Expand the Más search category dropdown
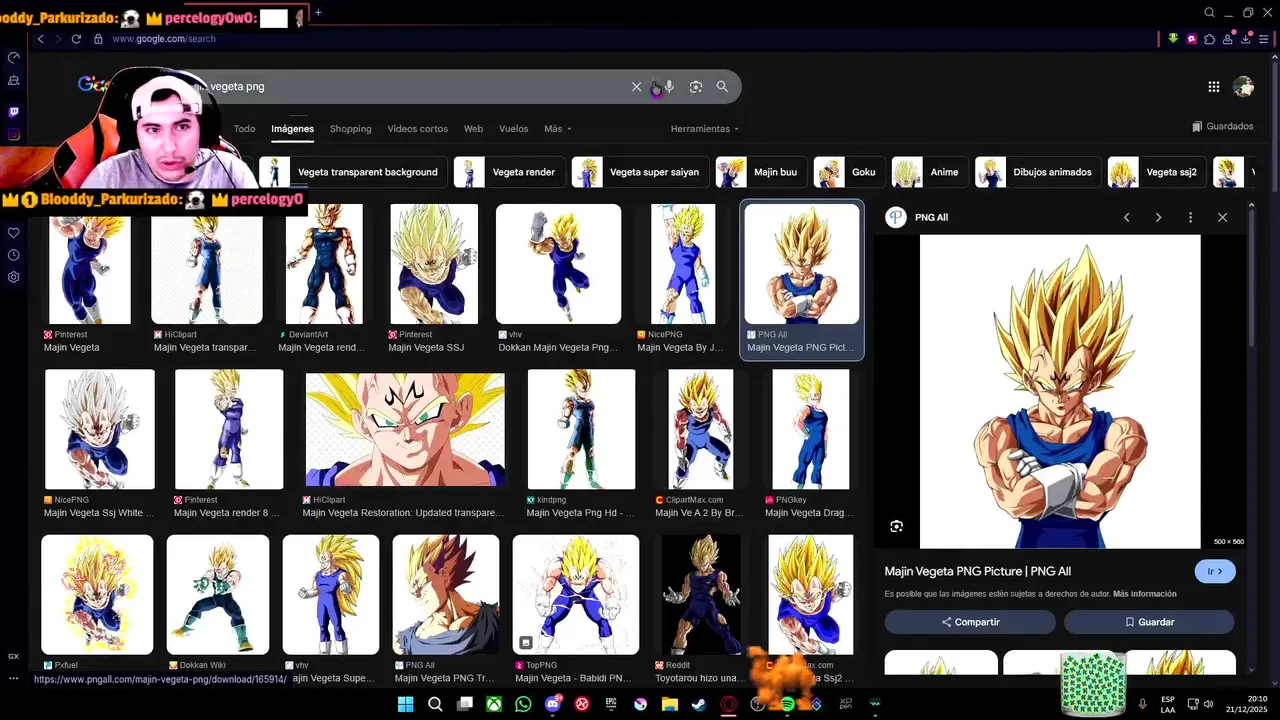 pyautogui.click(x=557, y=129)
